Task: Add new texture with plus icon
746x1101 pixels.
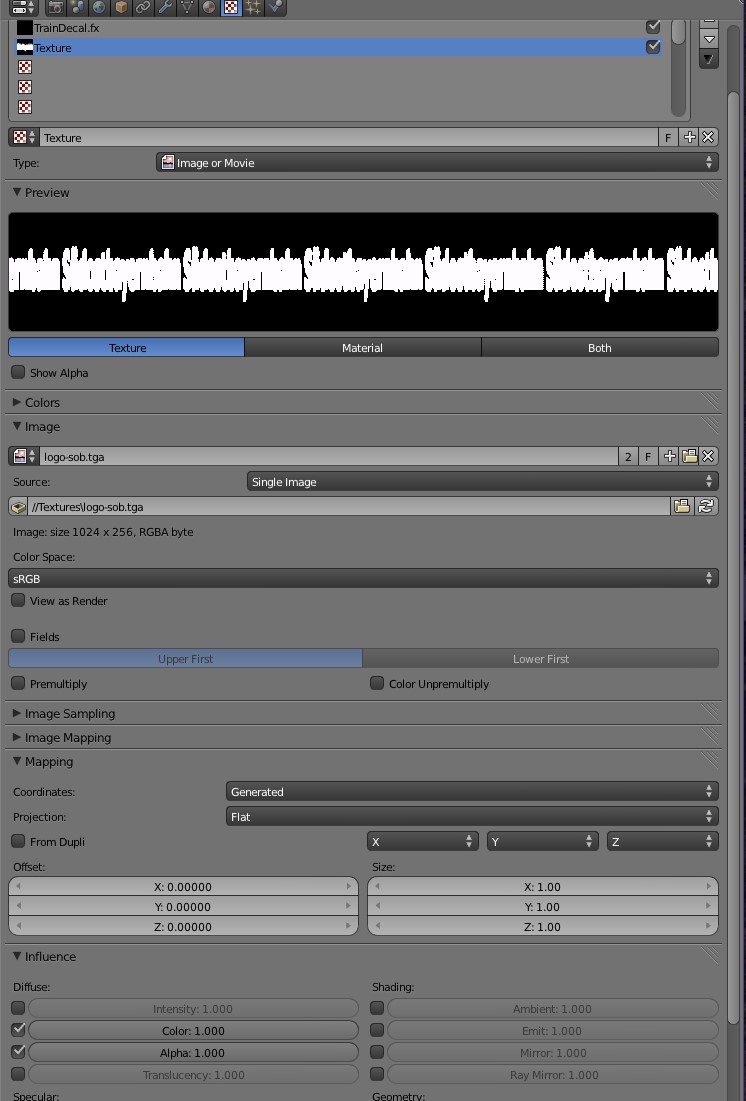Action: (689, 138)
